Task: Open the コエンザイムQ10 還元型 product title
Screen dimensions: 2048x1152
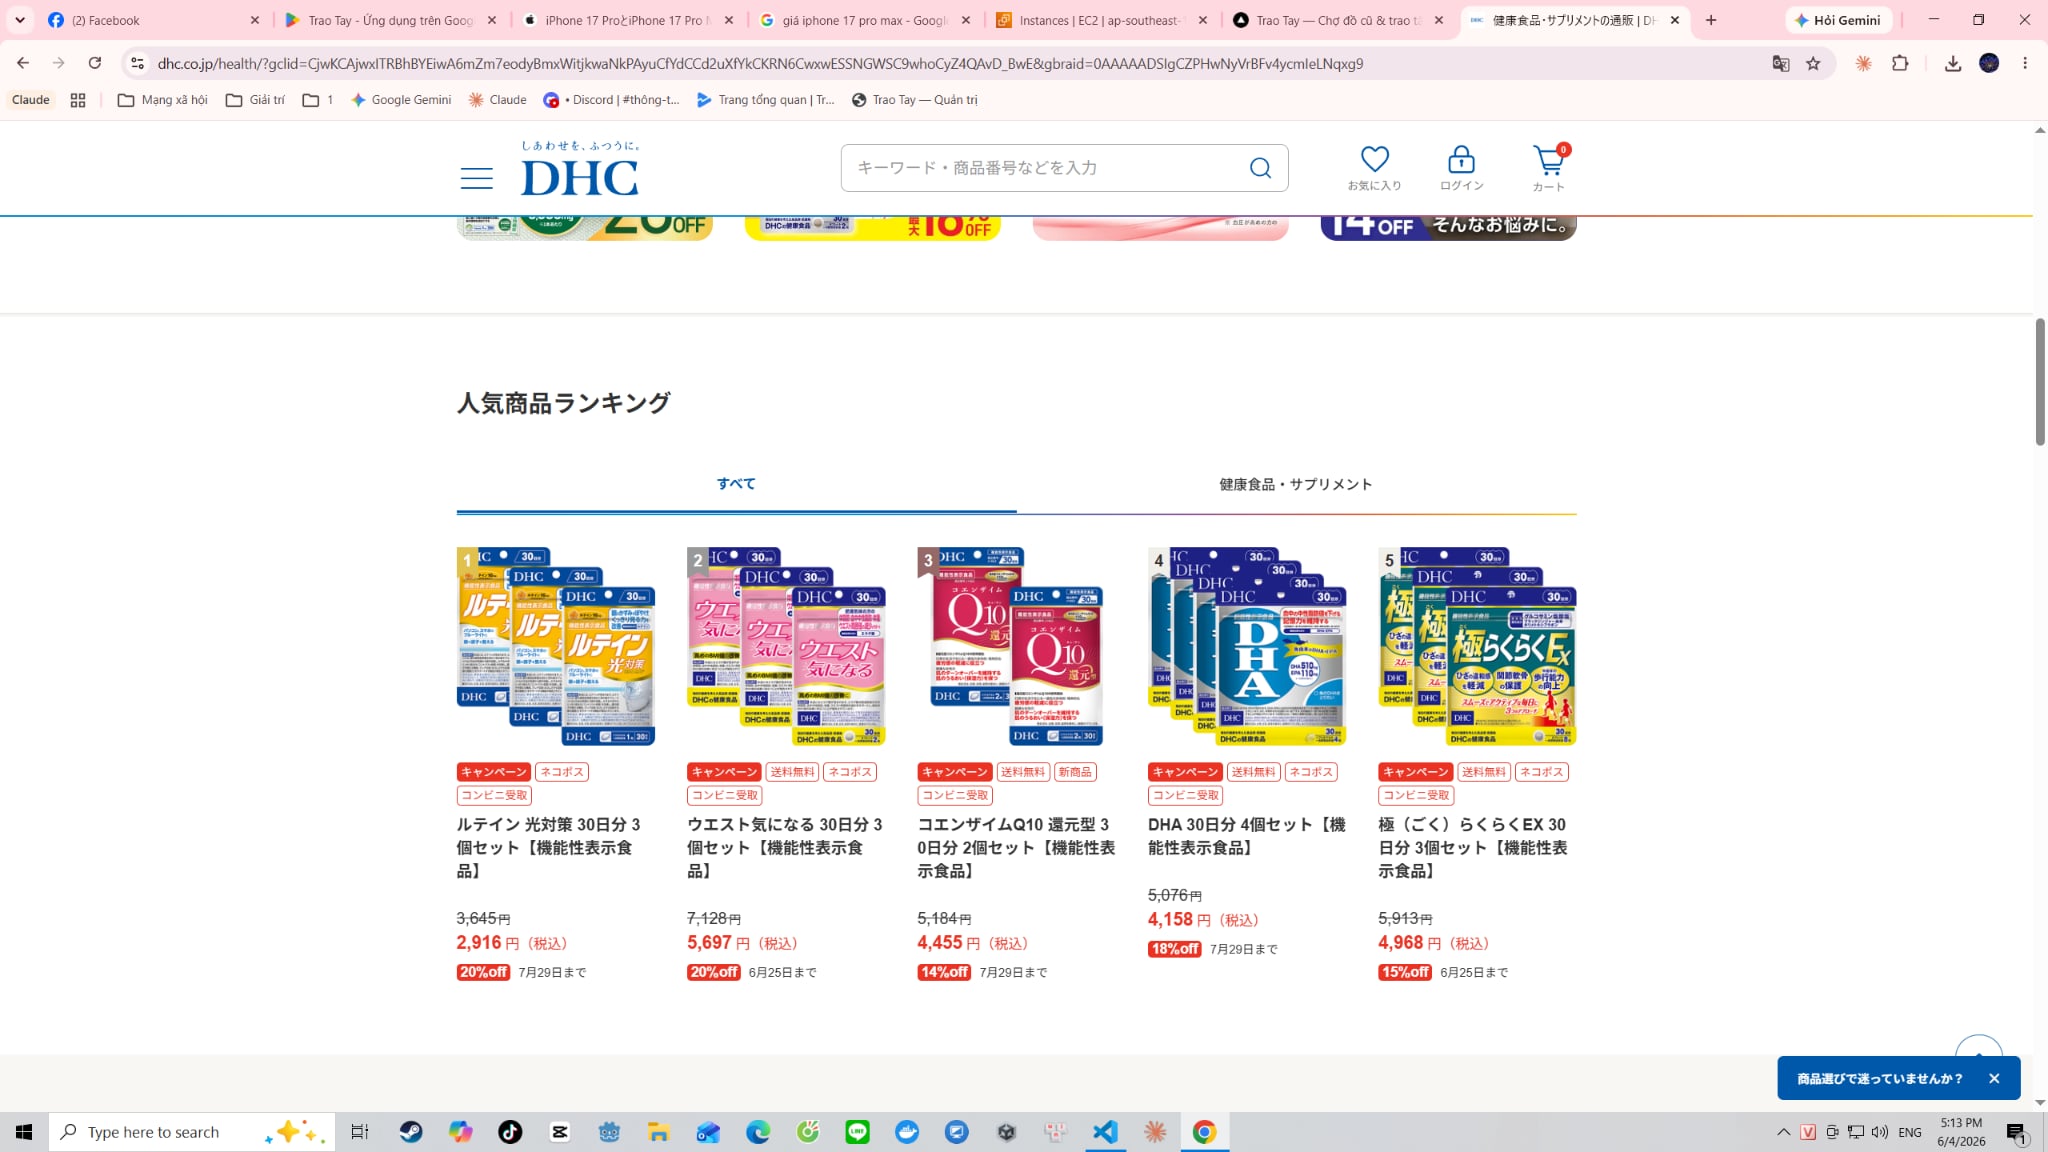Action: click(1016, 848)
